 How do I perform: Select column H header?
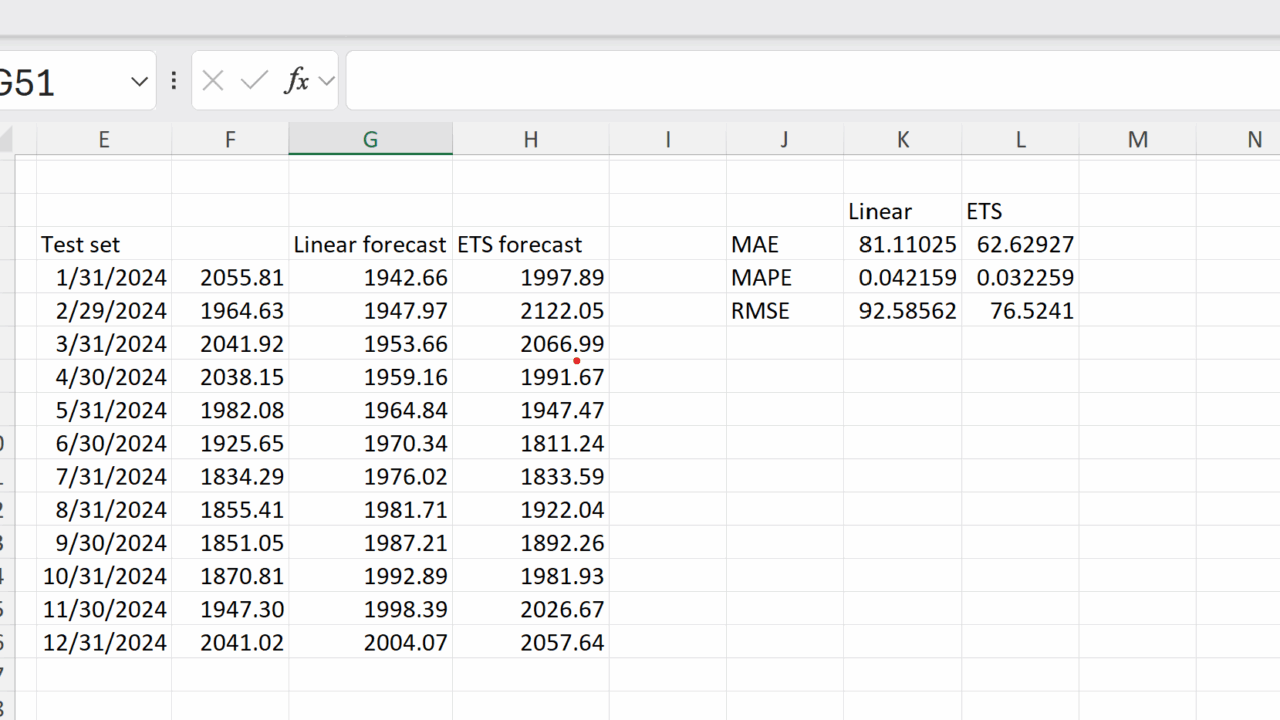click(x=531, y=139)
